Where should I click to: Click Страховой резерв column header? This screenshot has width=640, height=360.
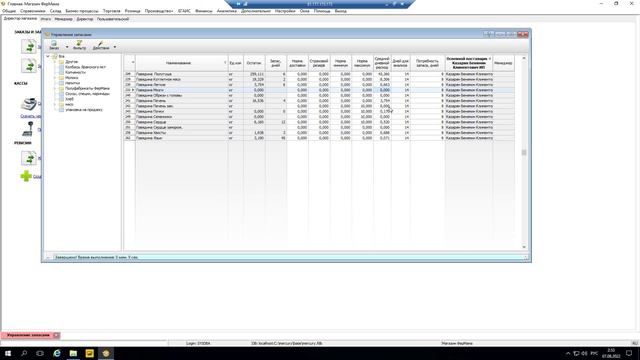(319, 63)
